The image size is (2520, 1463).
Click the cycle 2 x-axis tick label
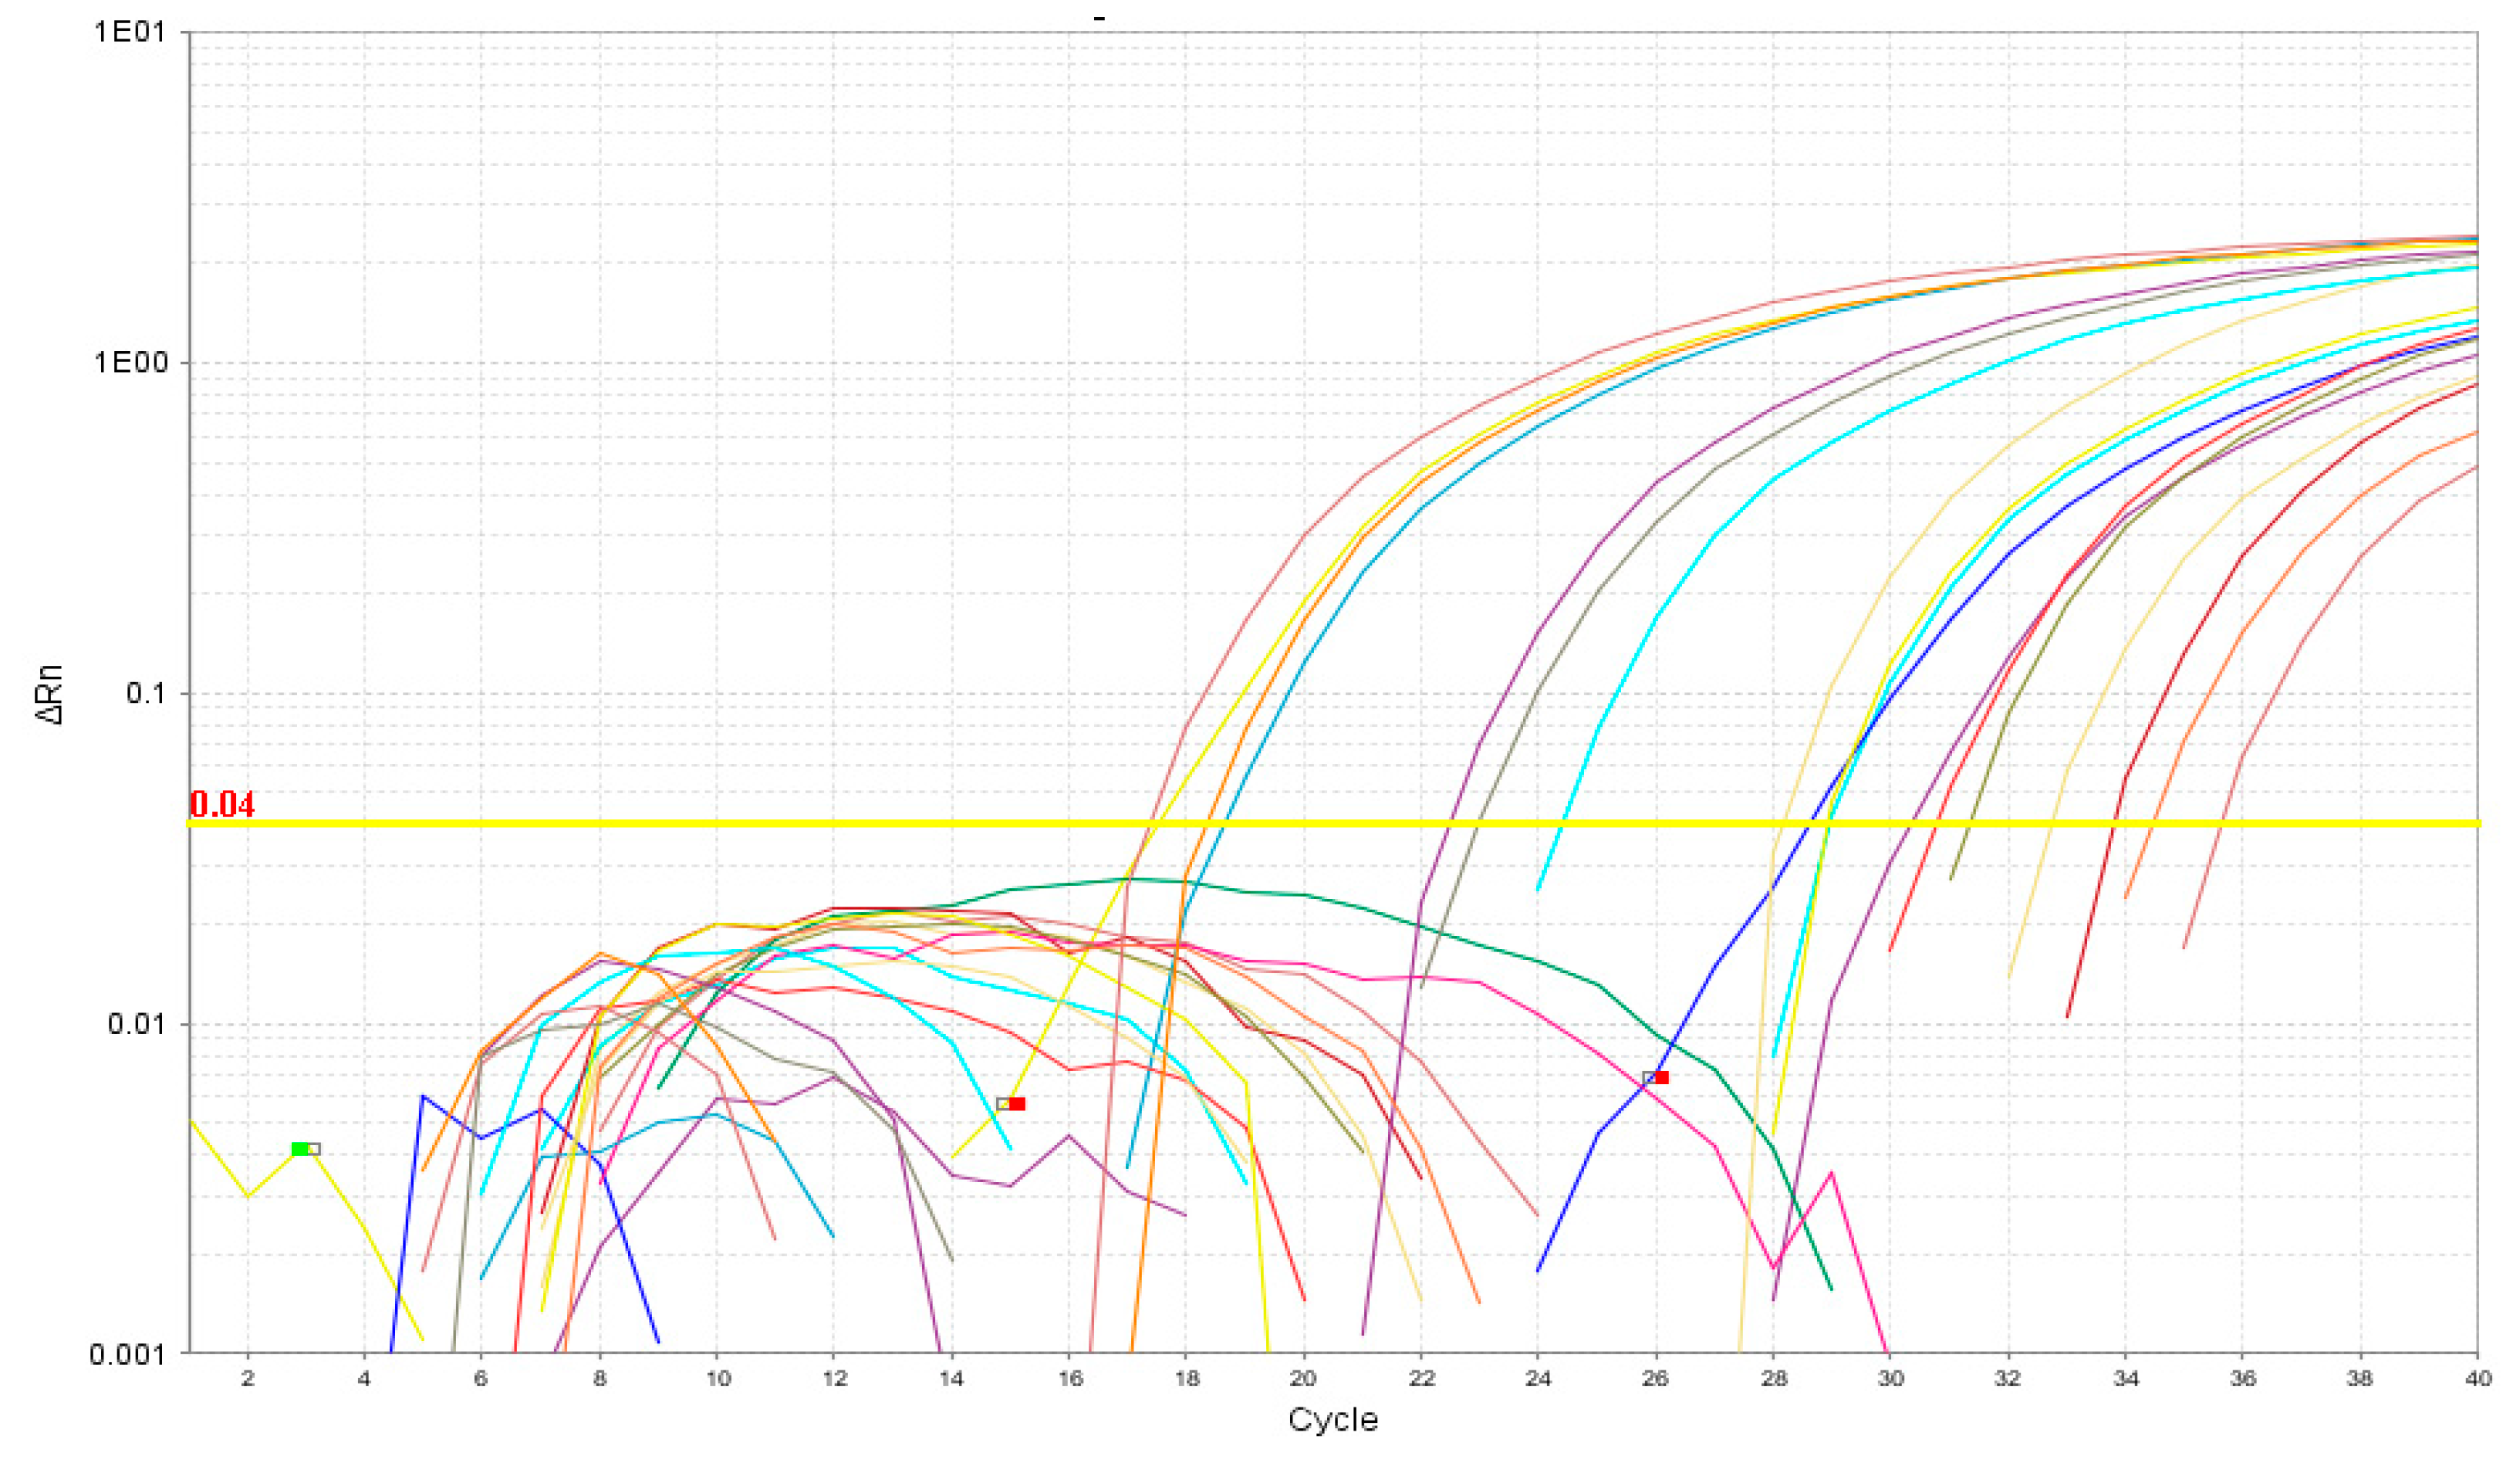[x=248, y=1379]
